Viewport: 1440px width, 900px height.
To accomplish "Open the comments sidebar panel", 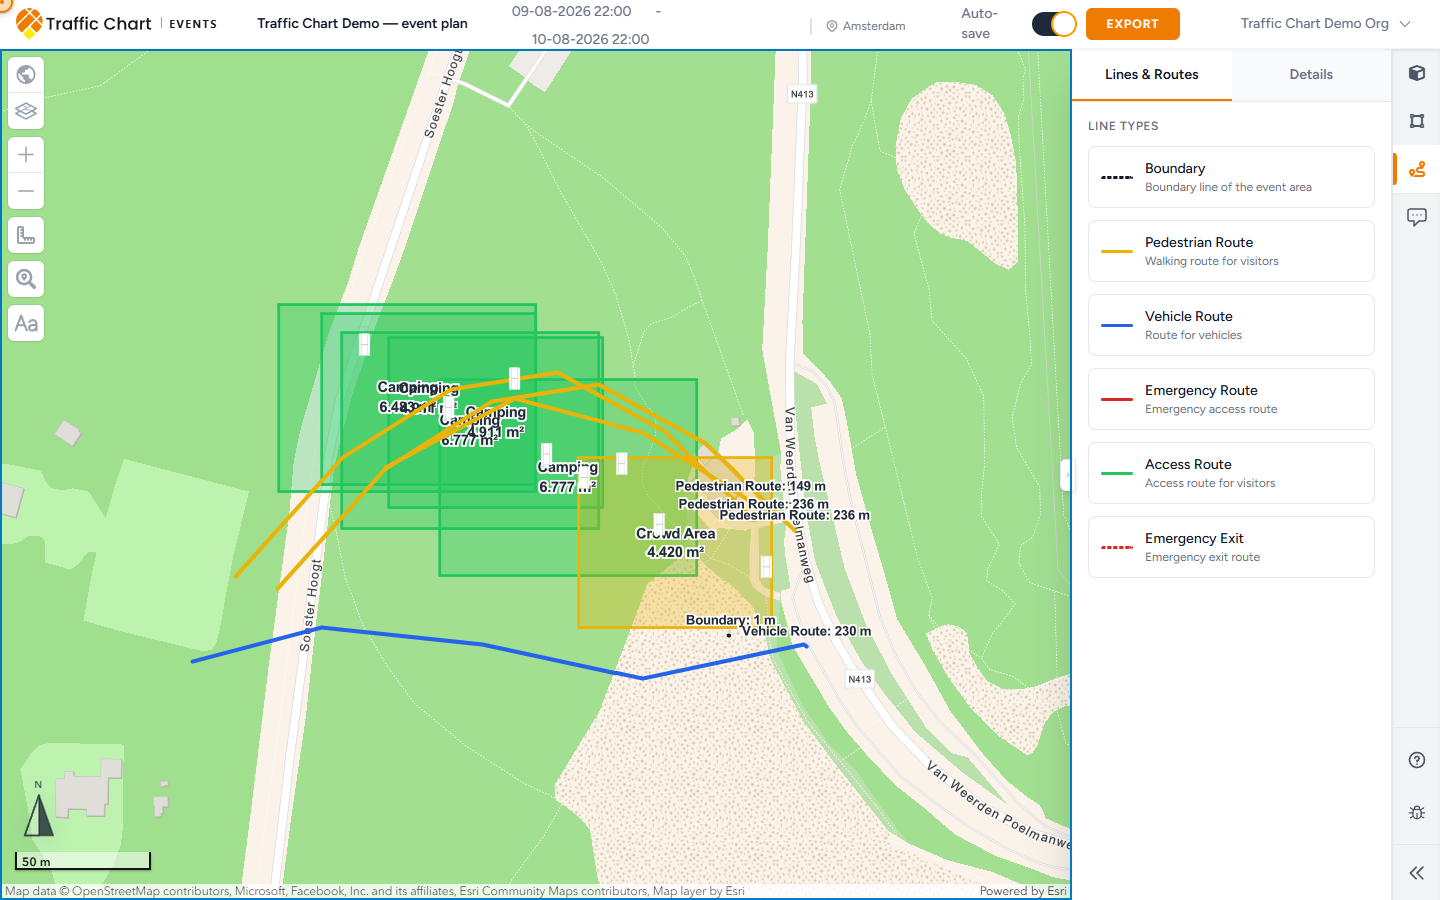I will tap(1417, 217).
